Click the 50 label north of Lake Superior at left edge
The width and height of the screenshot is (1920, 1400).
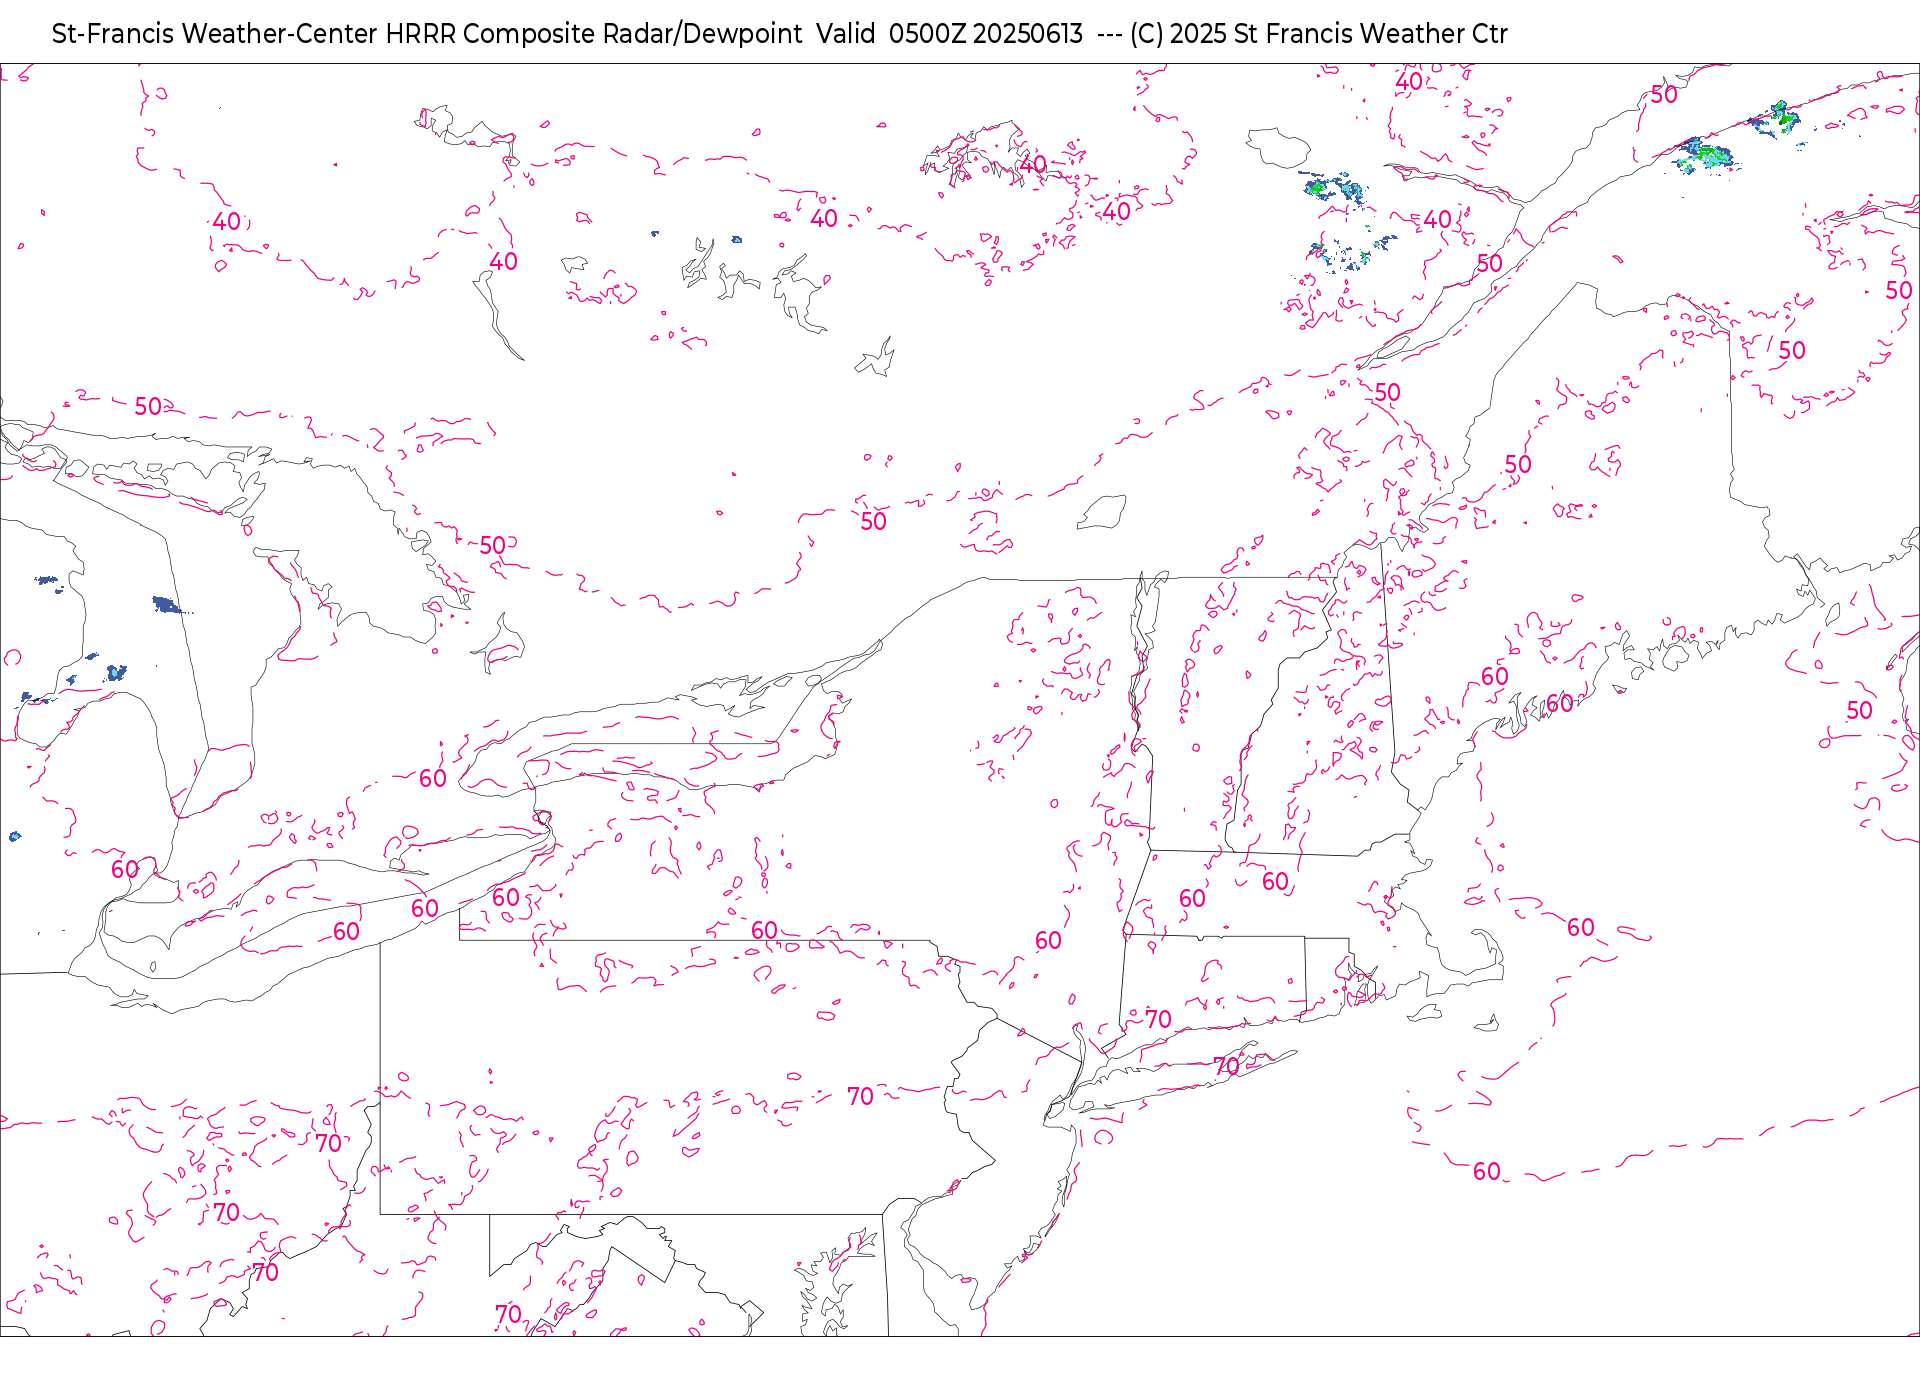pyautogui.click(x=149, y=406)
